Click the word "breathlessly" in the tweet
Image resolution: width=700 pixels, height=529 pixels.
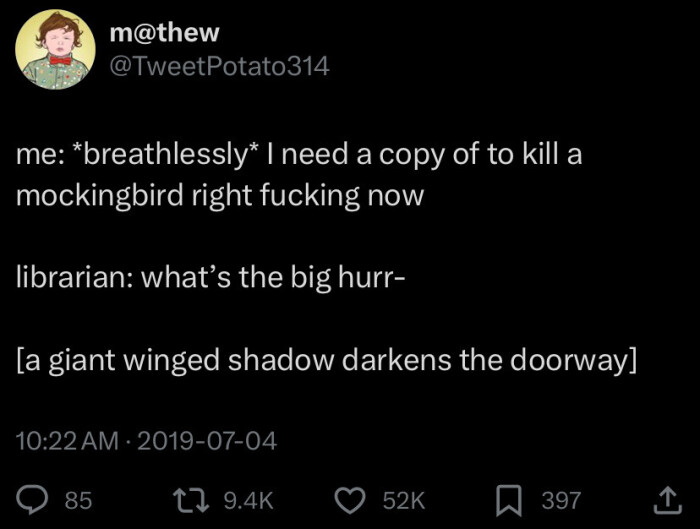167,155
